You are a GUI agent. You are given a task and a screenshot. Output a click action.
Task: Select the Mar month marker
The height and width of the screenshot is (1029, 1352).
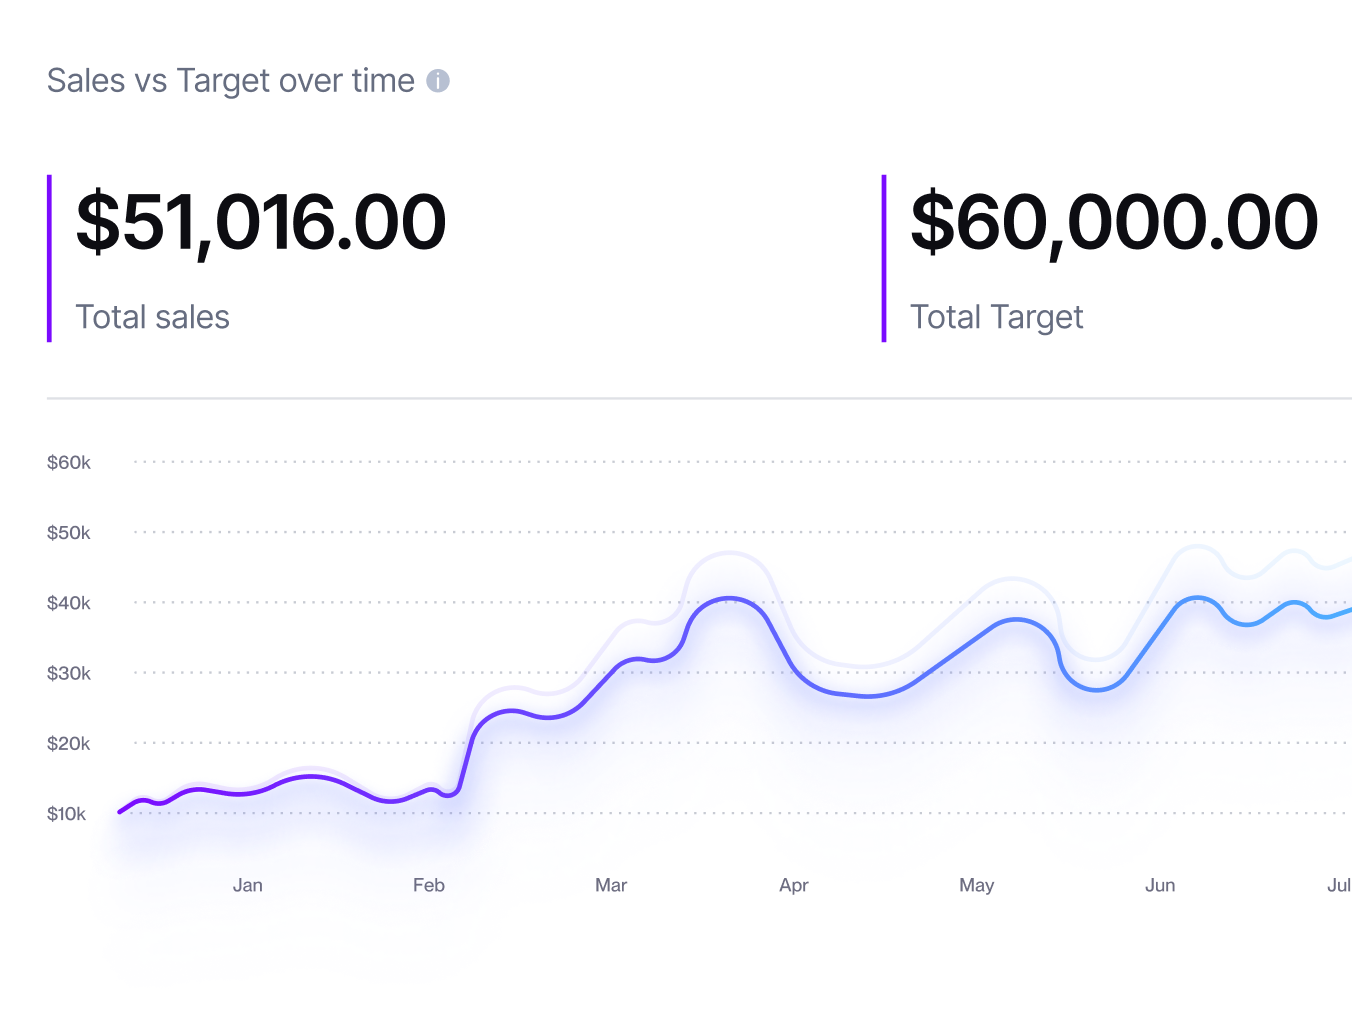[x=611, y=885]
